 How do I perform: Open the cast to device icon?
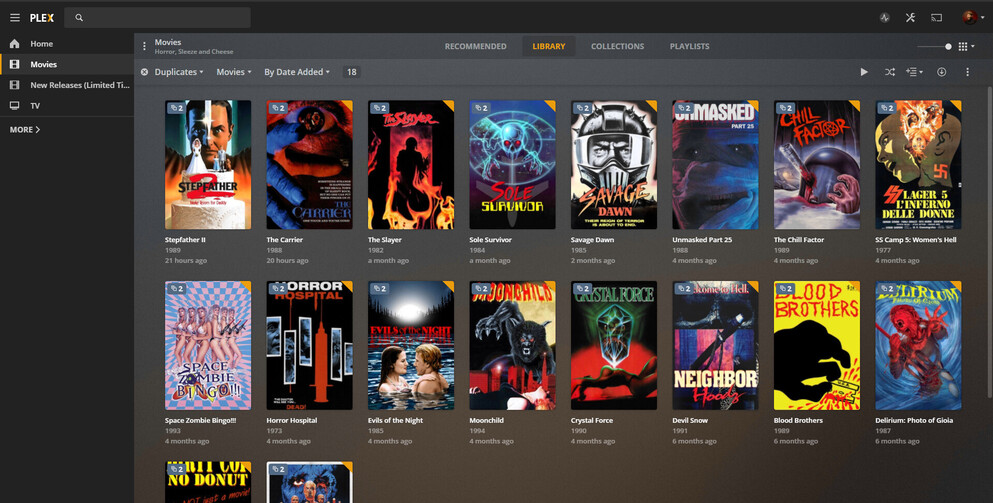[x=937, y=18]
